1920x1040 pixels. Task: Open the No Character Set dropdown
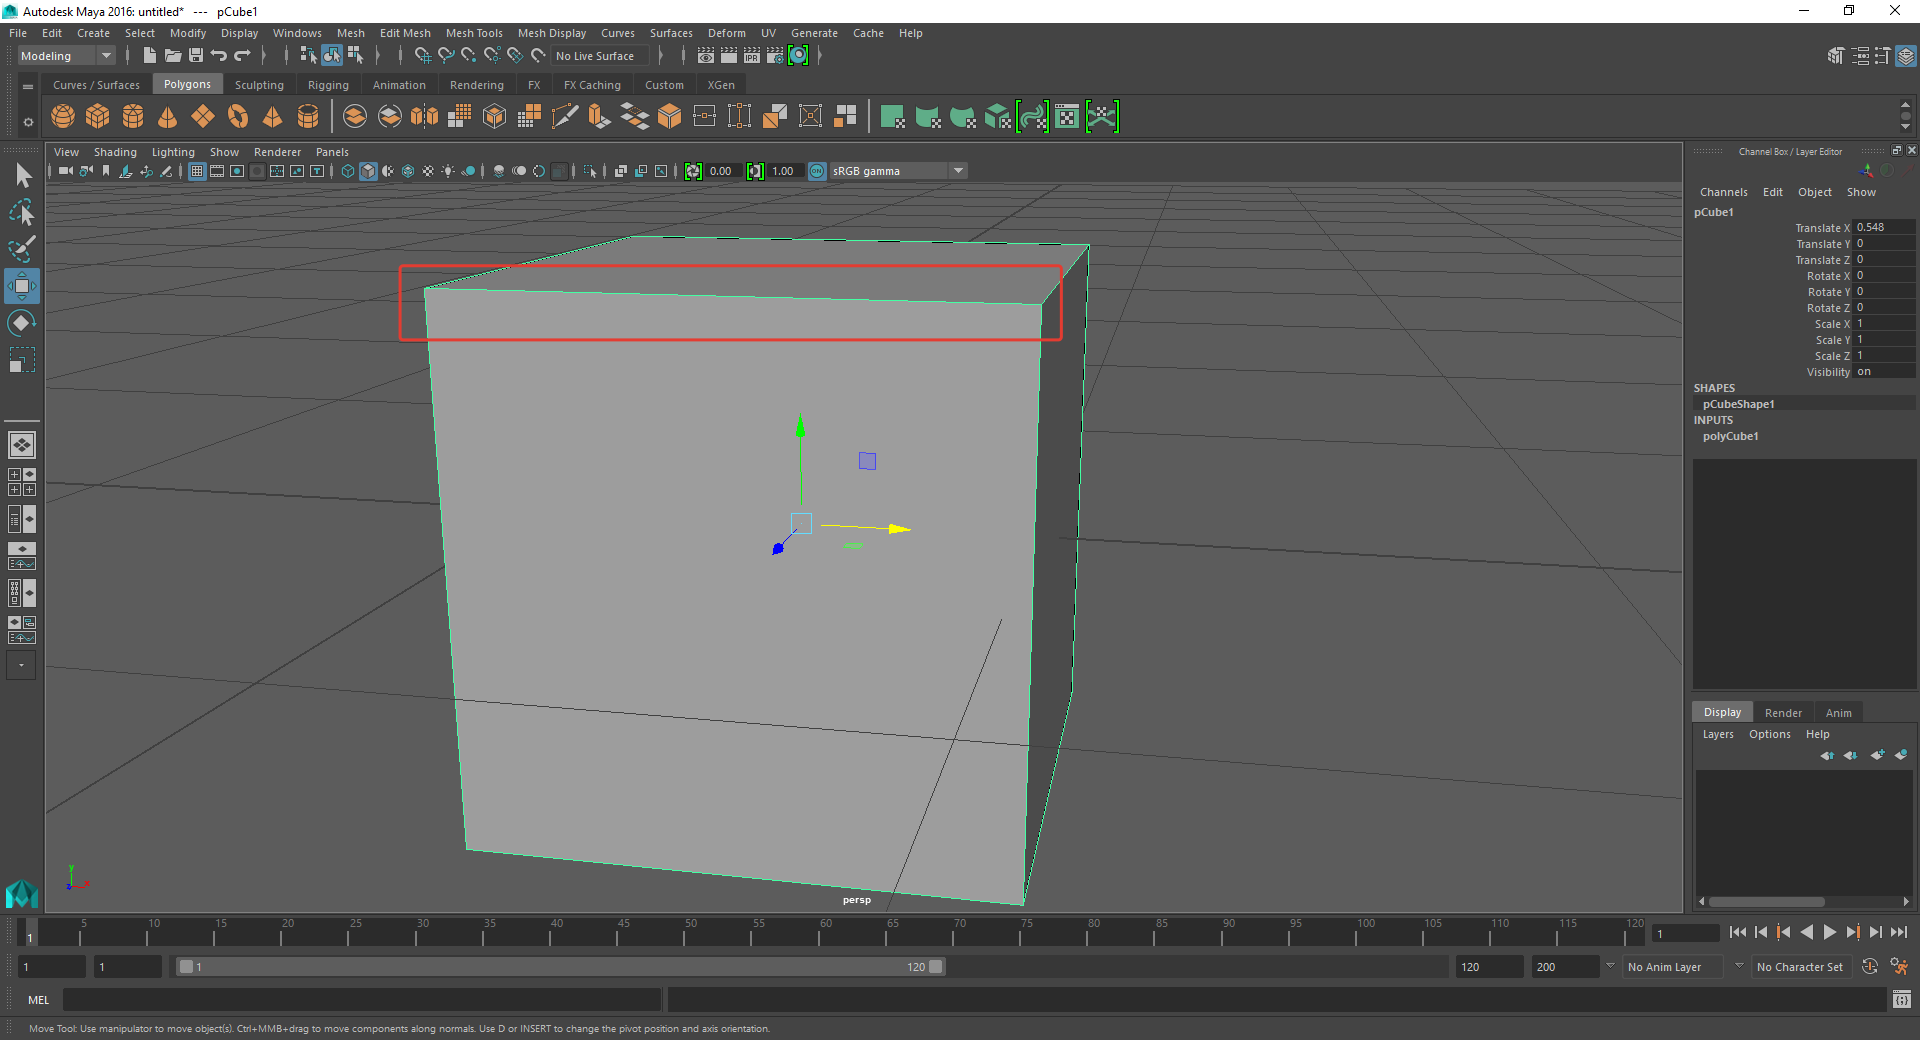click(1800, 967)
